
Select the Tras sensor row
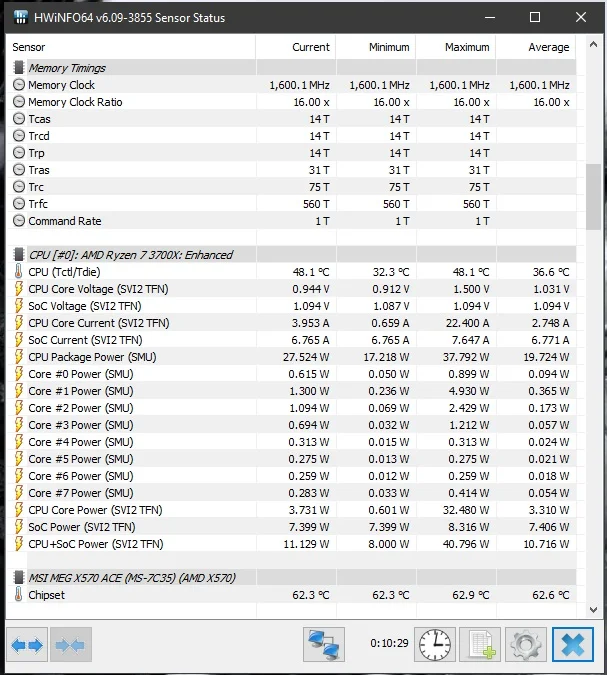(x=292, y=170)
